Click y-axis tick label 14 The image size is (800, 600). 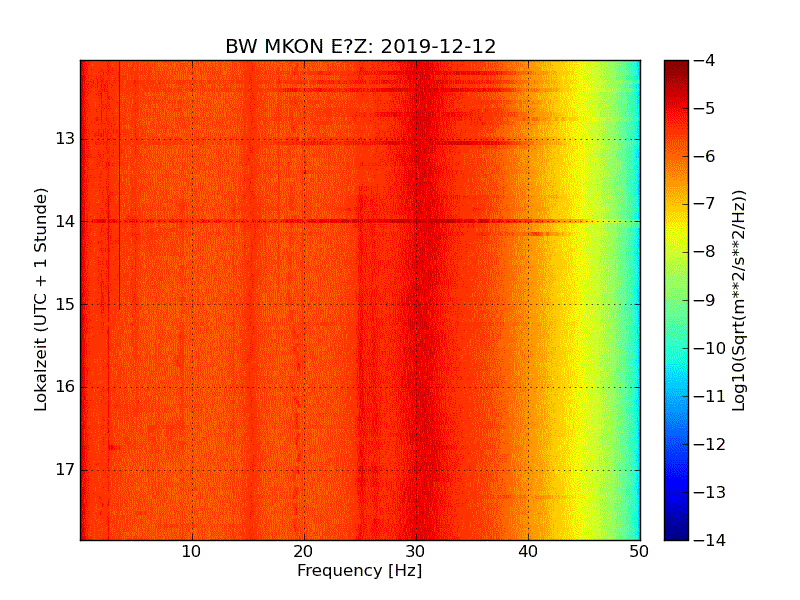coord(65,221)
